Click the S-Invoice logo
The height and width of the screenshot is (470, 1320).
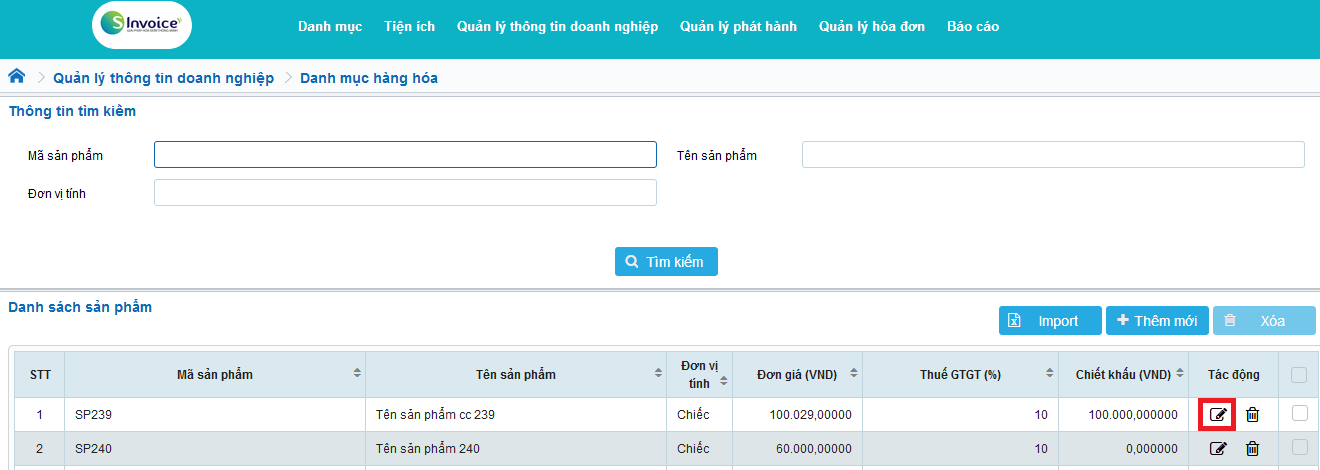tap(141, 26)
